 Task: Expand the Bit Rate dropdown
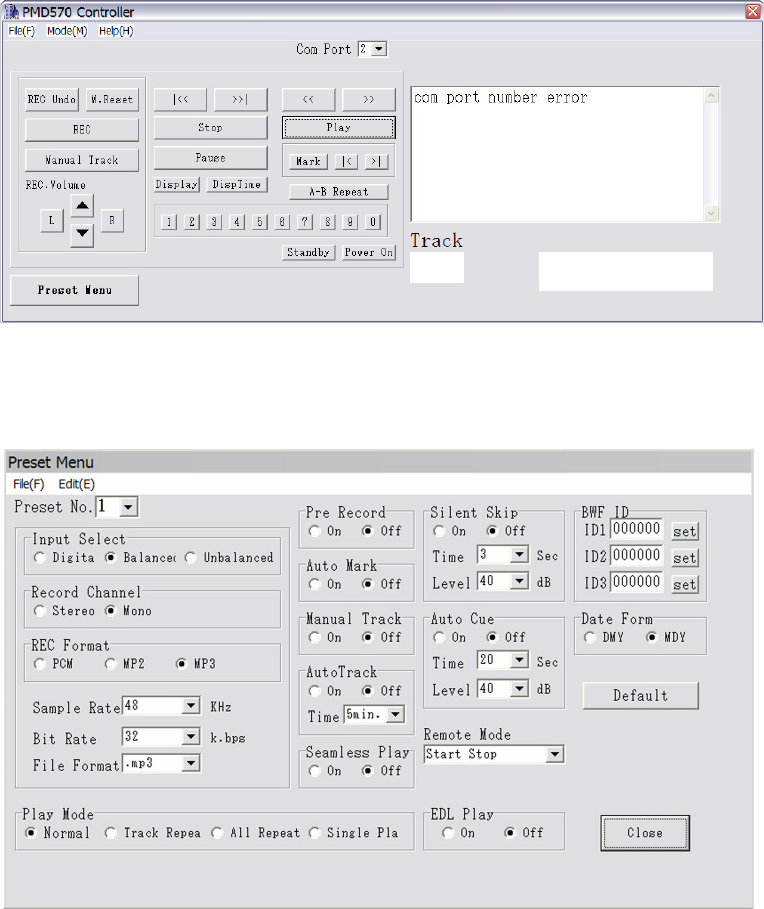coord(191,736)
